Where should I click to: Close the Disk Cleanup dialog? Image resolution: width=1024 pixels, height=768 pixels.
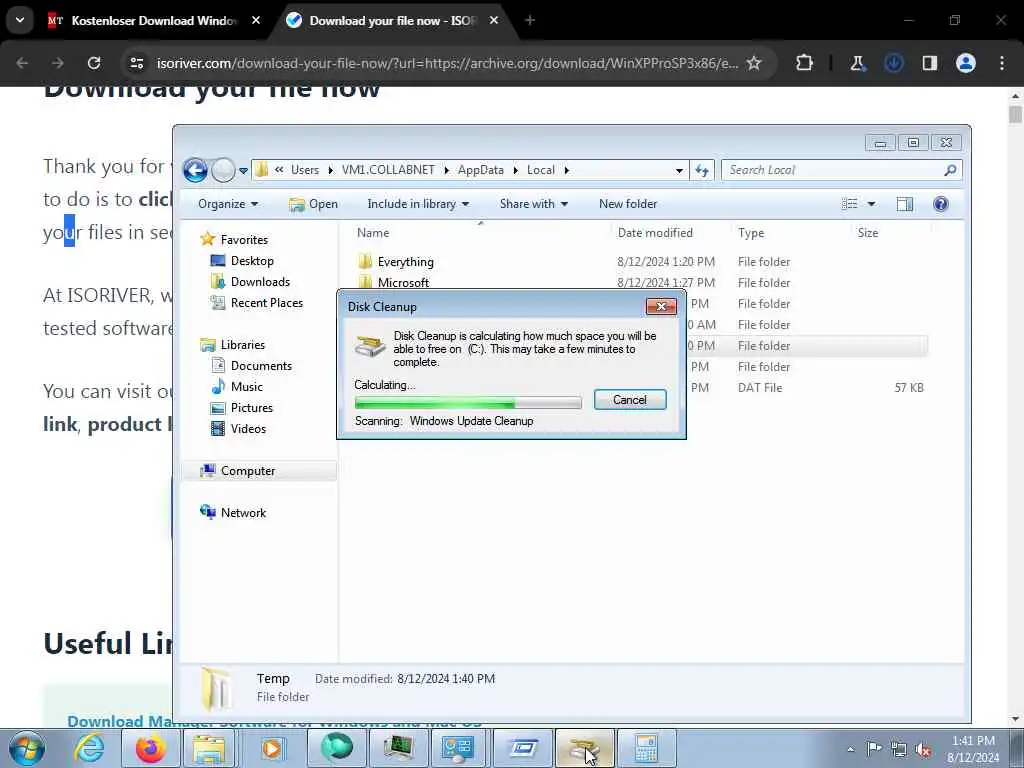pos(661,306)
